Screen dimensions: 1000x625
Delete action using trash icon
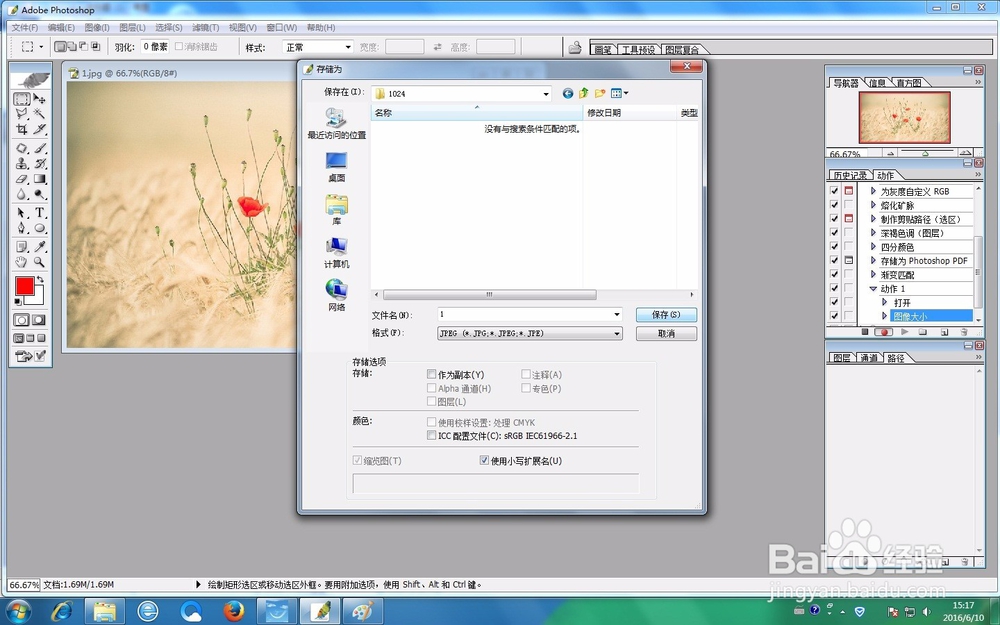(x=964, y=332)
